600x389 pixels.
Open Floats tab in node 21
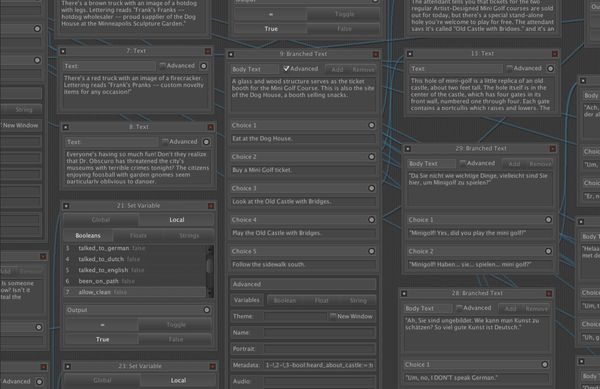(x=139, y=236)
